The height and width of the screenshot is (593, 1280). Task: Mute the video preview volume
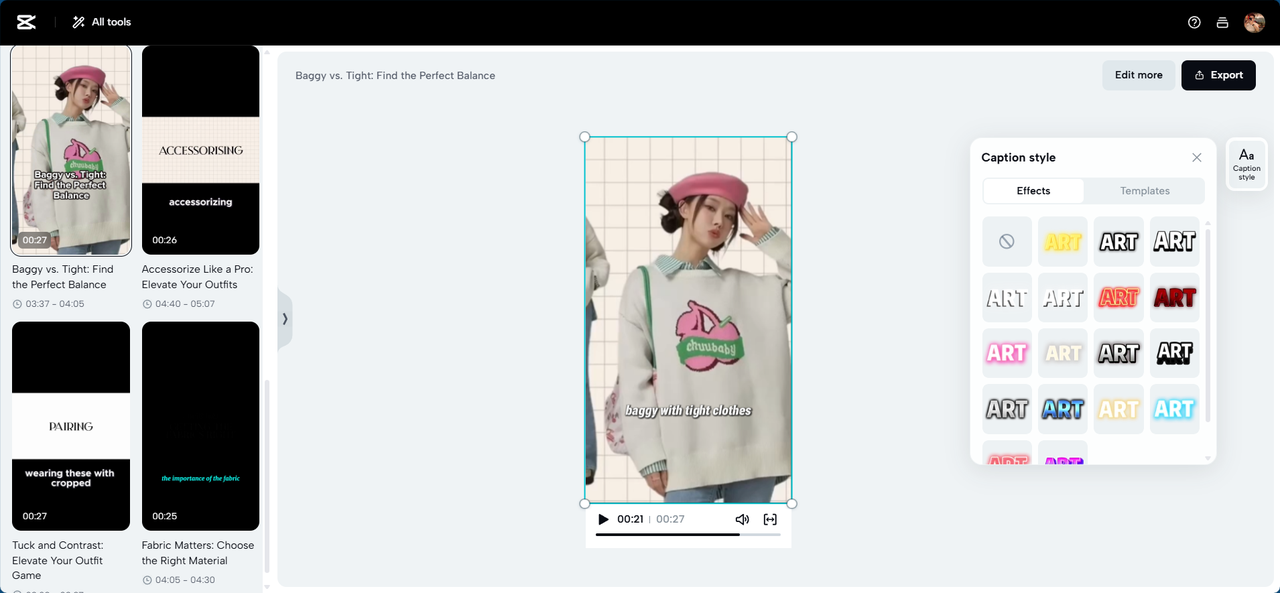(742, 519)
